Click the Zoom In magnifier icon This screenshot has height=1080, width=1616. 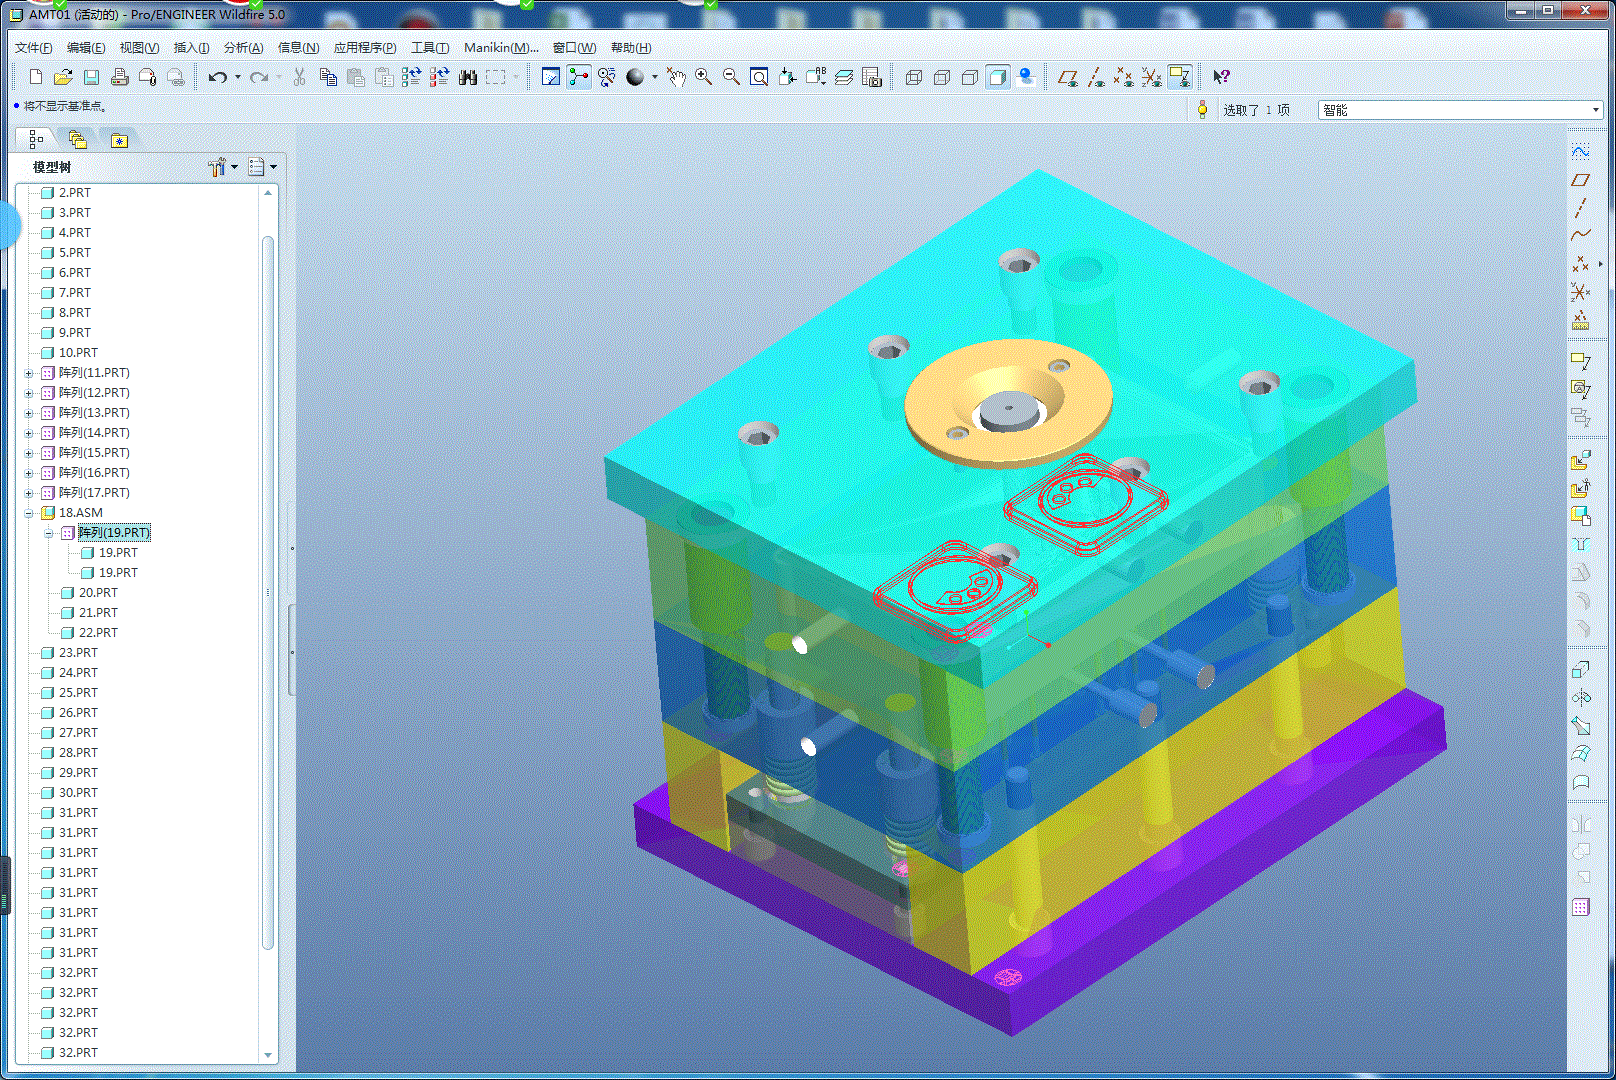tap(704, 77)
